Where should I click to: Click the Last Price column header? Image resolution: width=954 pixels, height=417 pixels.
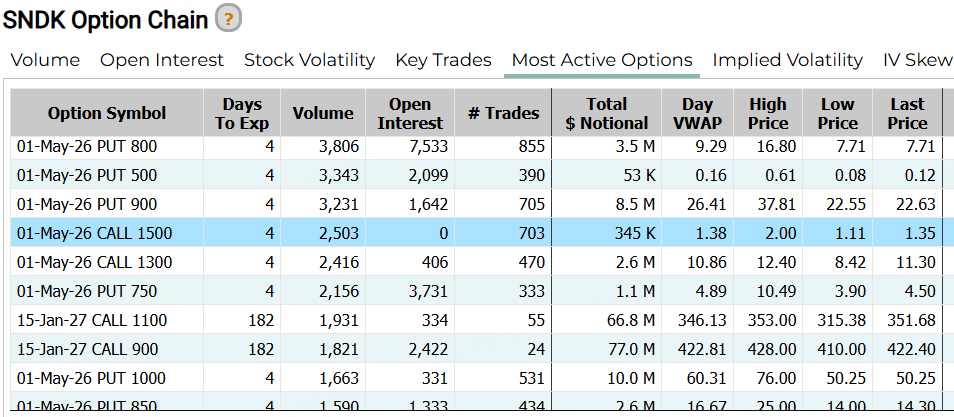tap(907, 113)
